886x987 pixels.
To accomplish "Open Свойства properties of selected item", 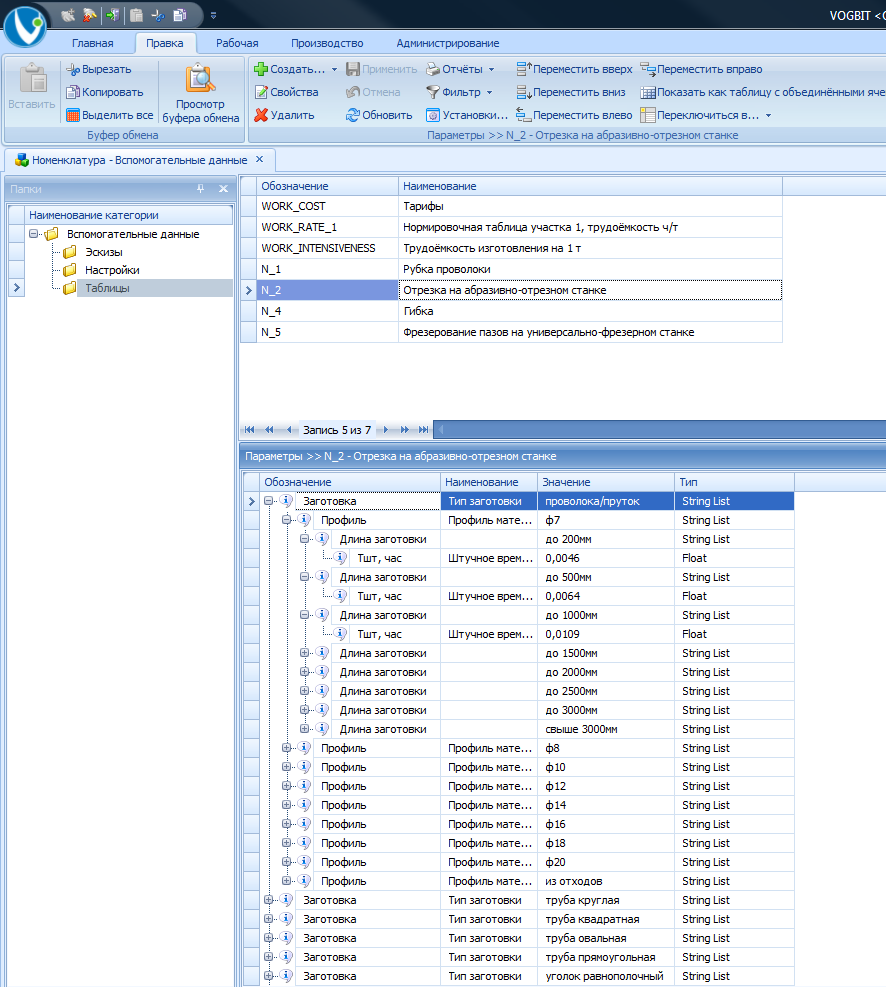I will tap(286, 92).
